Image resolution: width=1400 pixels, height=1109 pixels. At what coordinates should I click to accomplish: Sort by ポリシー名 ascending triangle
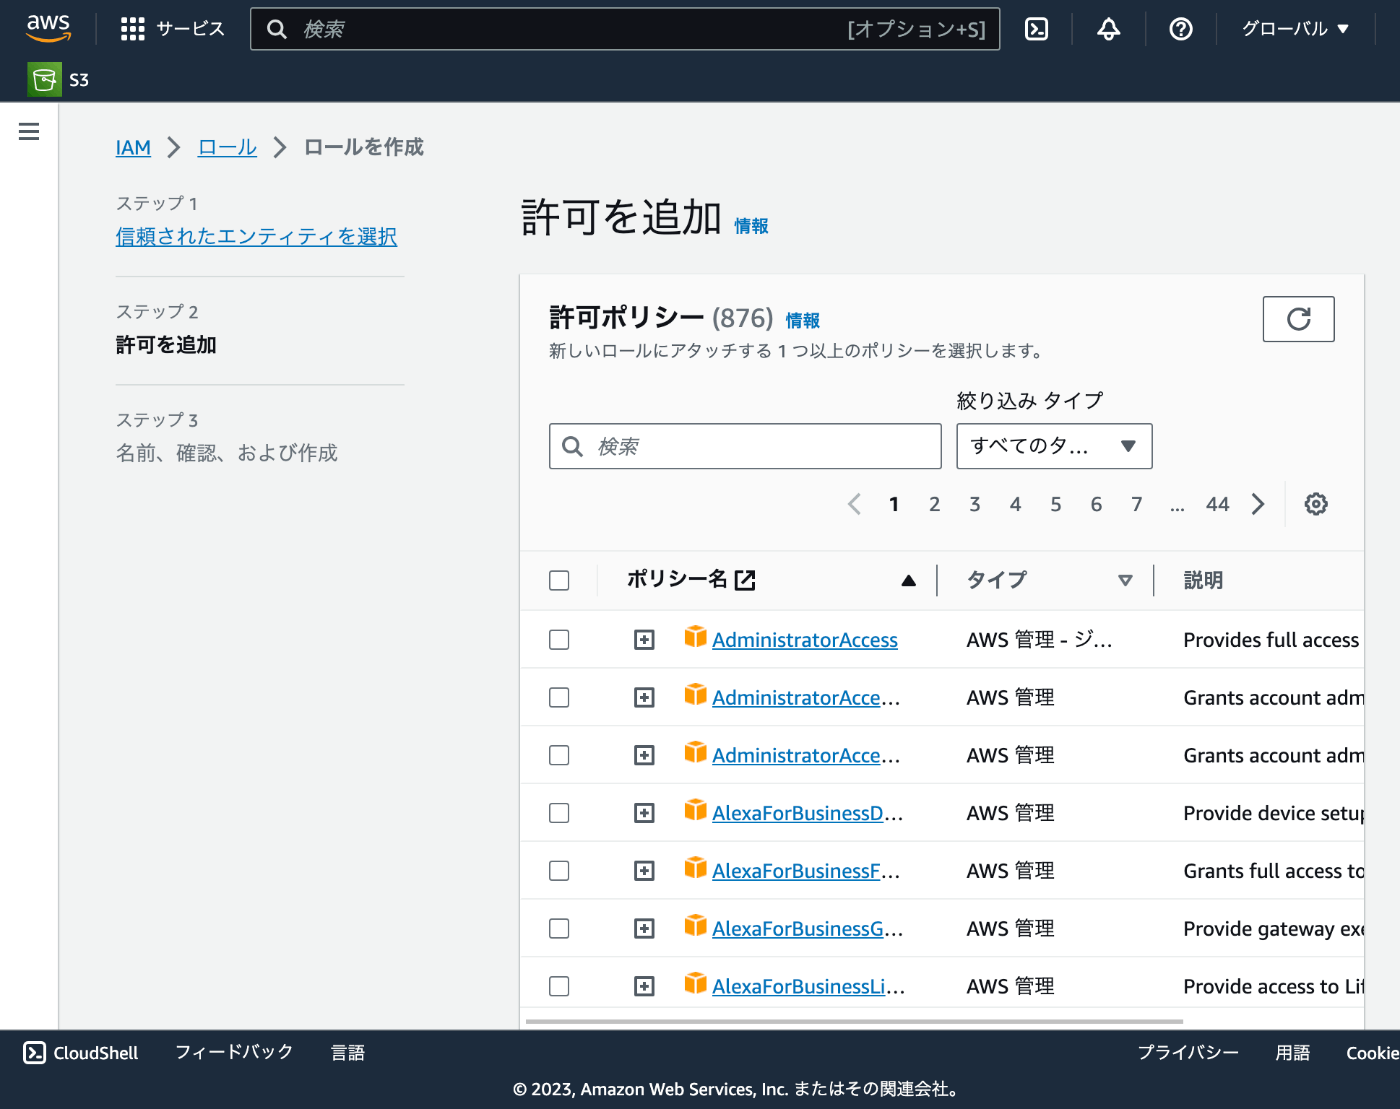pos(908,580)
